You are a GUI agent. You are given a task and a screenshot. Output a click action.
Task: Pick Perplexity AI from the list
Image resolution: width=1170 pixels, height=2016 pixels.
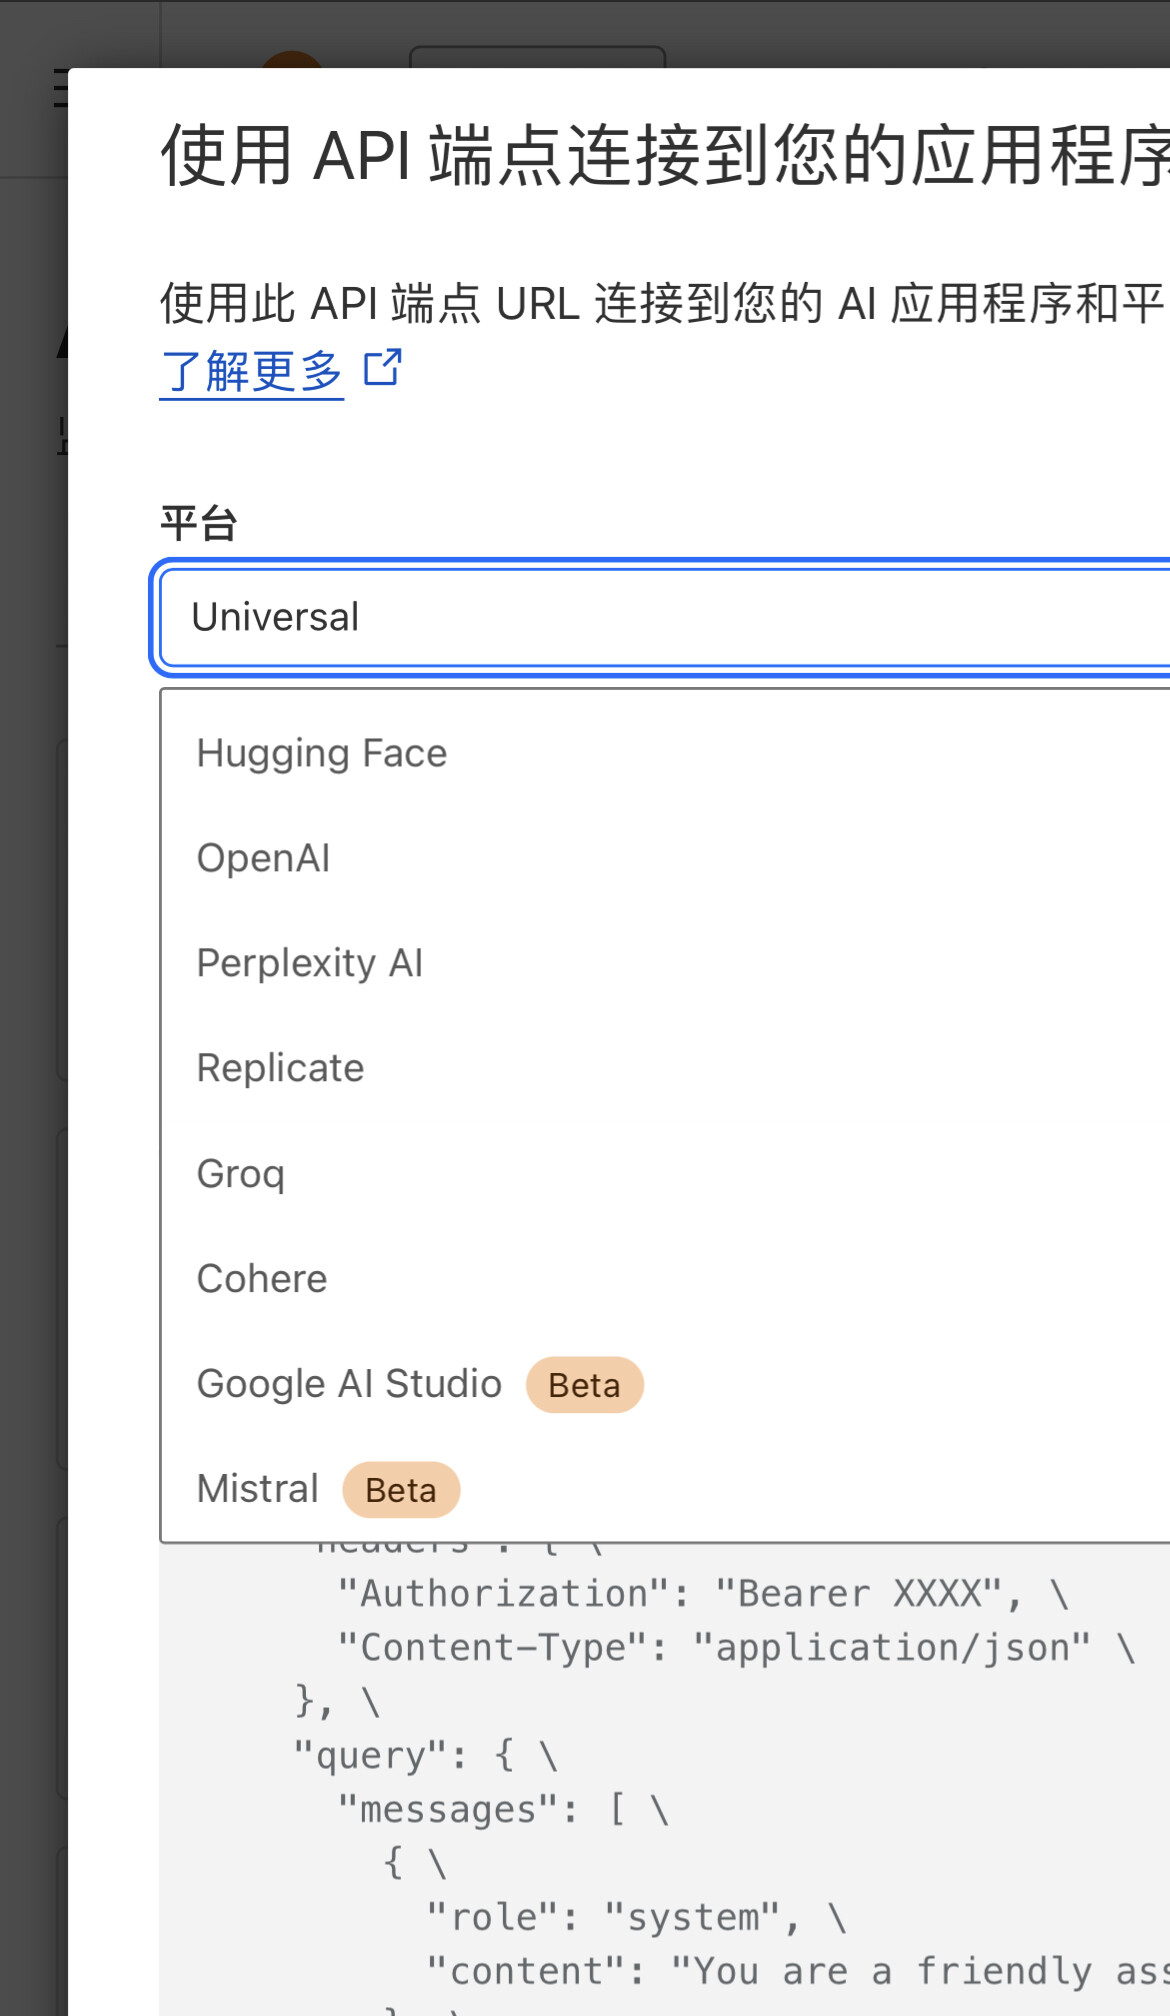(x=665, y=963)
